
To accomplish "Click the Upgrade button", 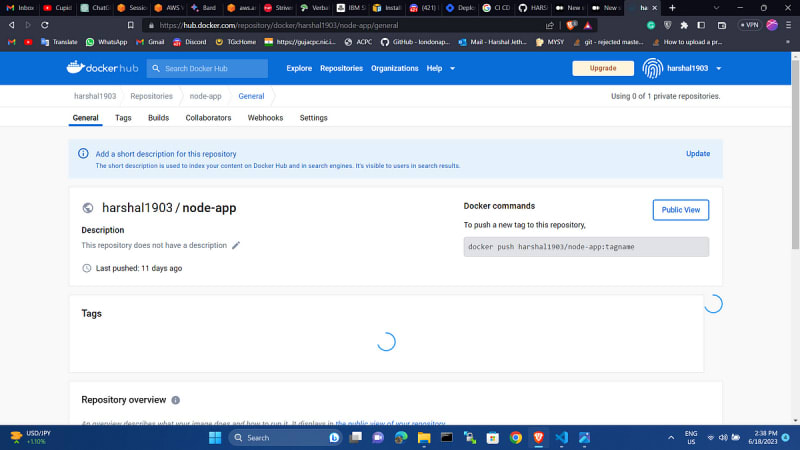I will pyautogui.click(x=603, y=68).
